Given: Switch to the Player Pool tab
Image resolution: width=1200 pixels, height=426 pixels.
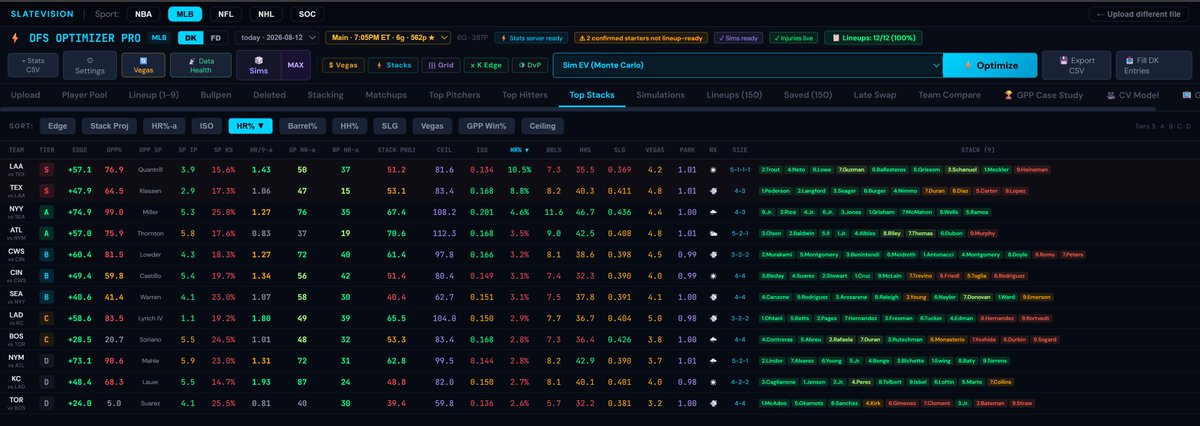Looking at the screenshot, I should coord(84,95).
